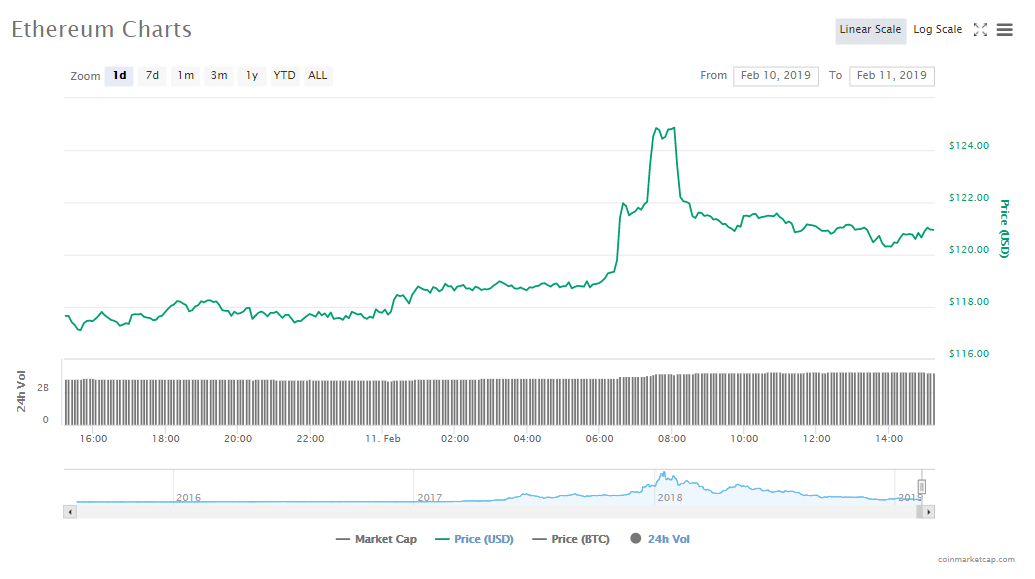
Task: Select the 1d zoom range
Action: pos(119,76)
